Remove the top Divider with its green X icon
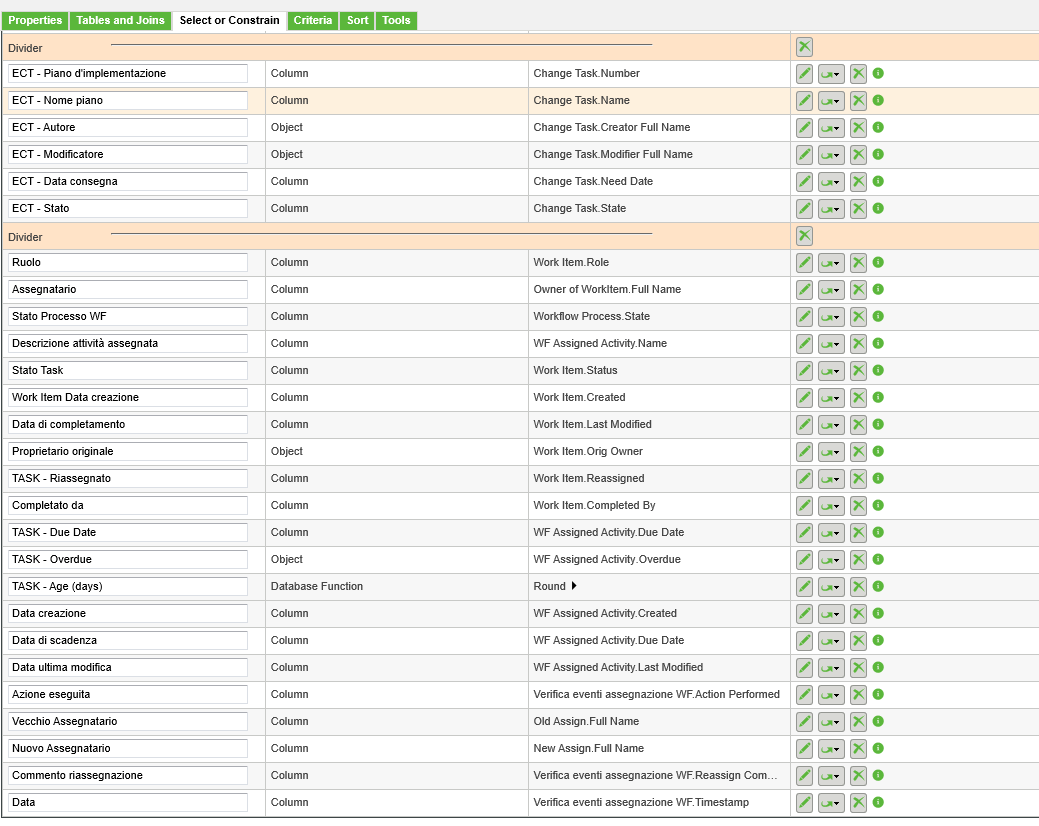Viewport: 1039px width, 826px height. tap(805, 46)
